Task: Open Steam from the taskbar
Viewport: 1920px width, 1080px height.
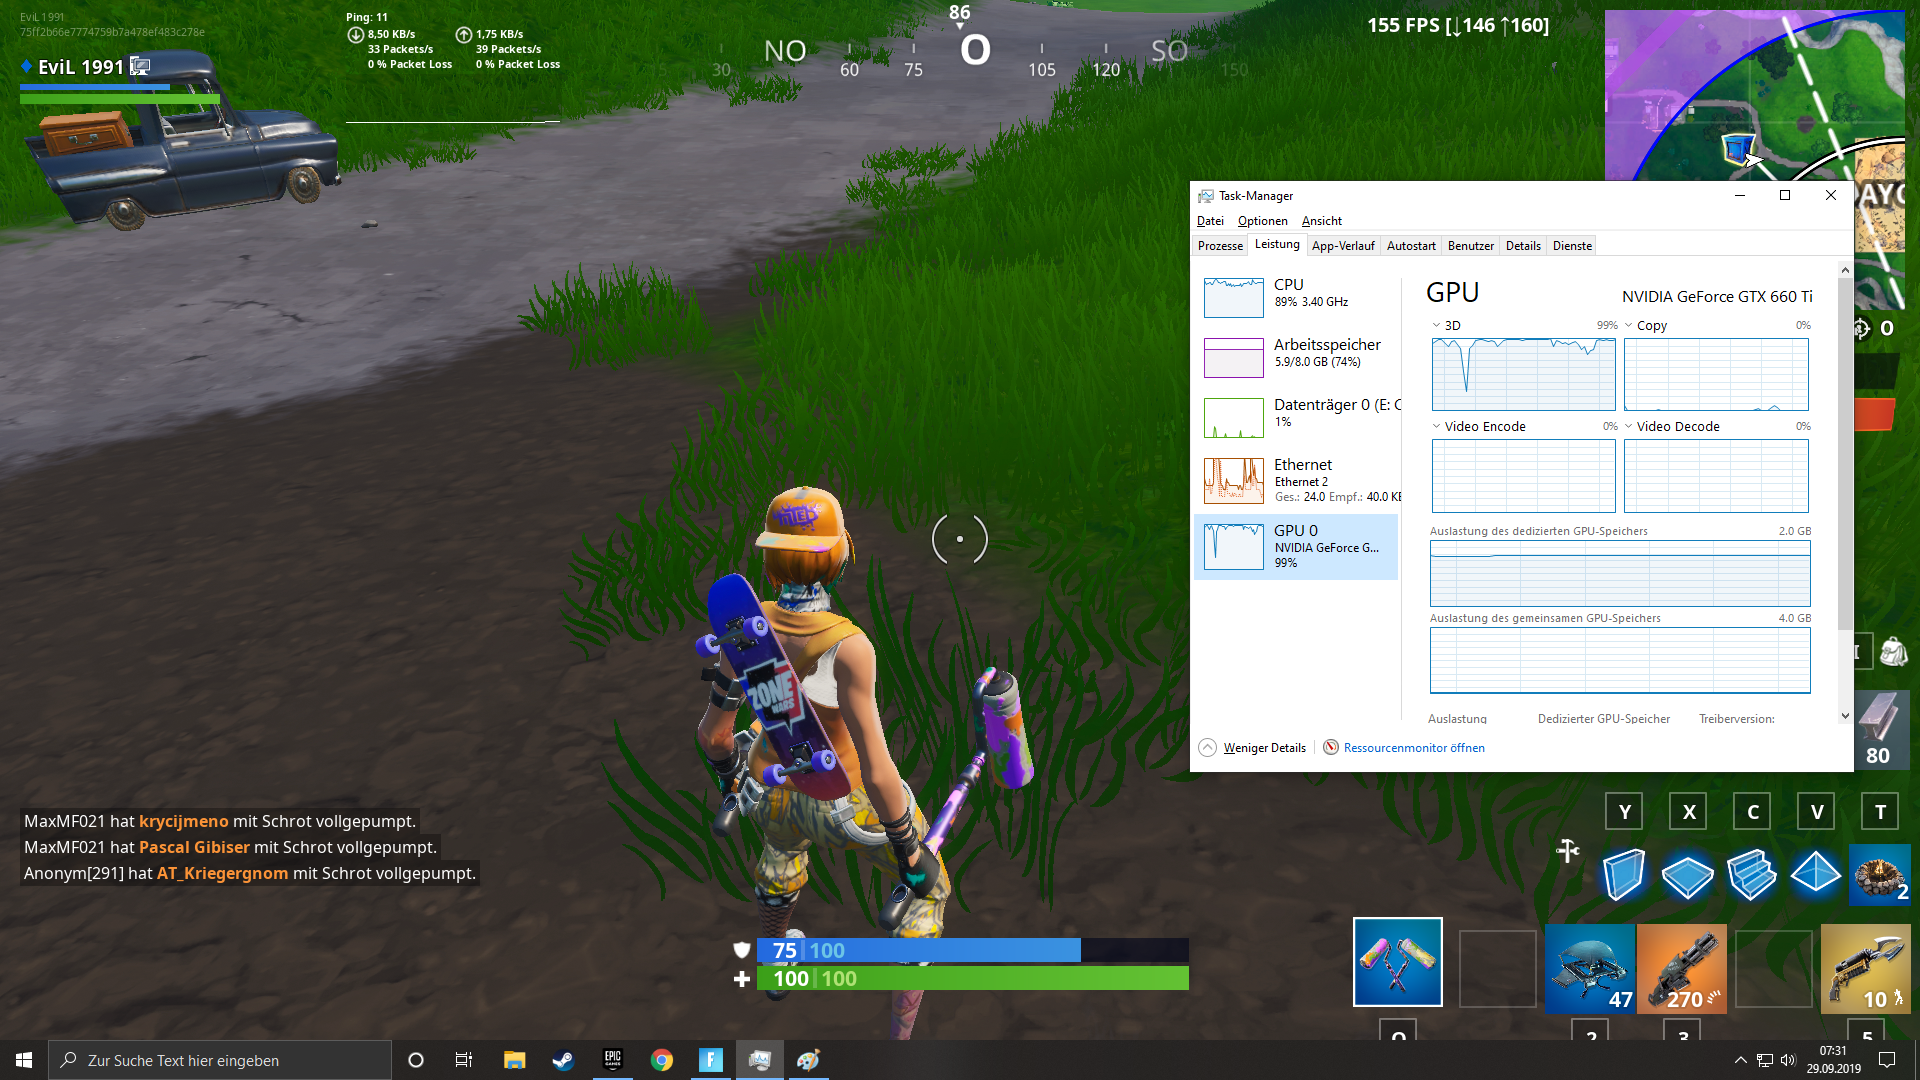Action: pos(563,1060)
